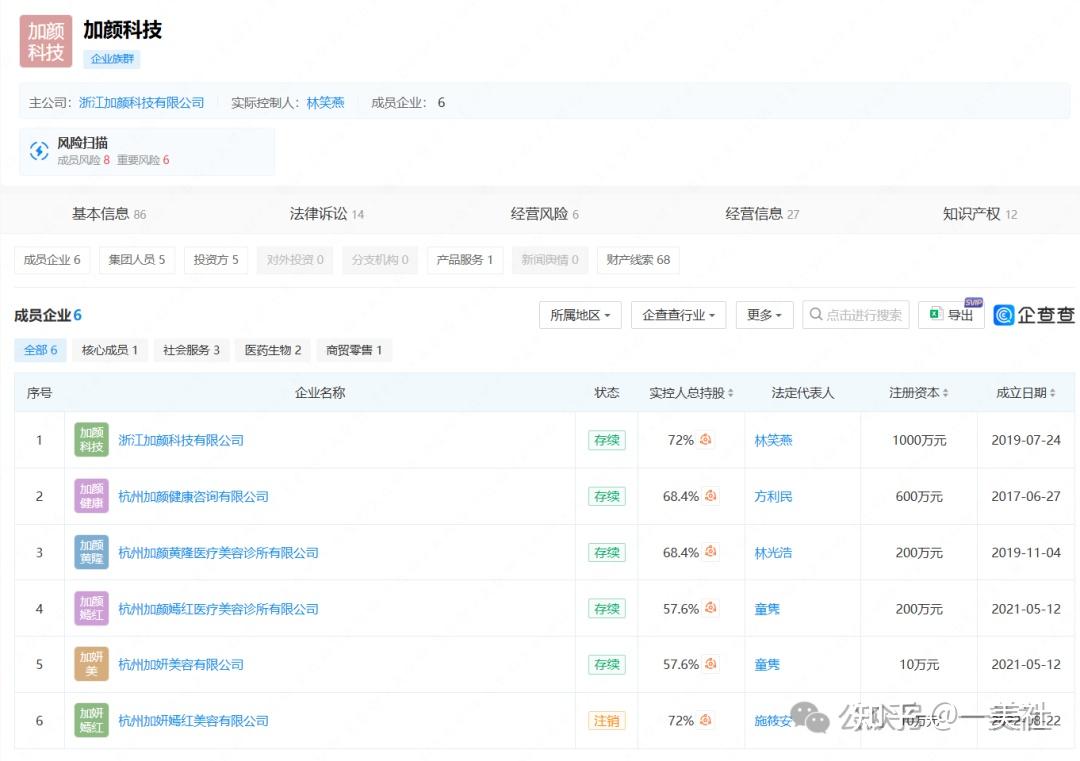Viewport: 1080px width, 761px height.
Task: Open the 所属地区 dropdown
Action: pos(579,314)
